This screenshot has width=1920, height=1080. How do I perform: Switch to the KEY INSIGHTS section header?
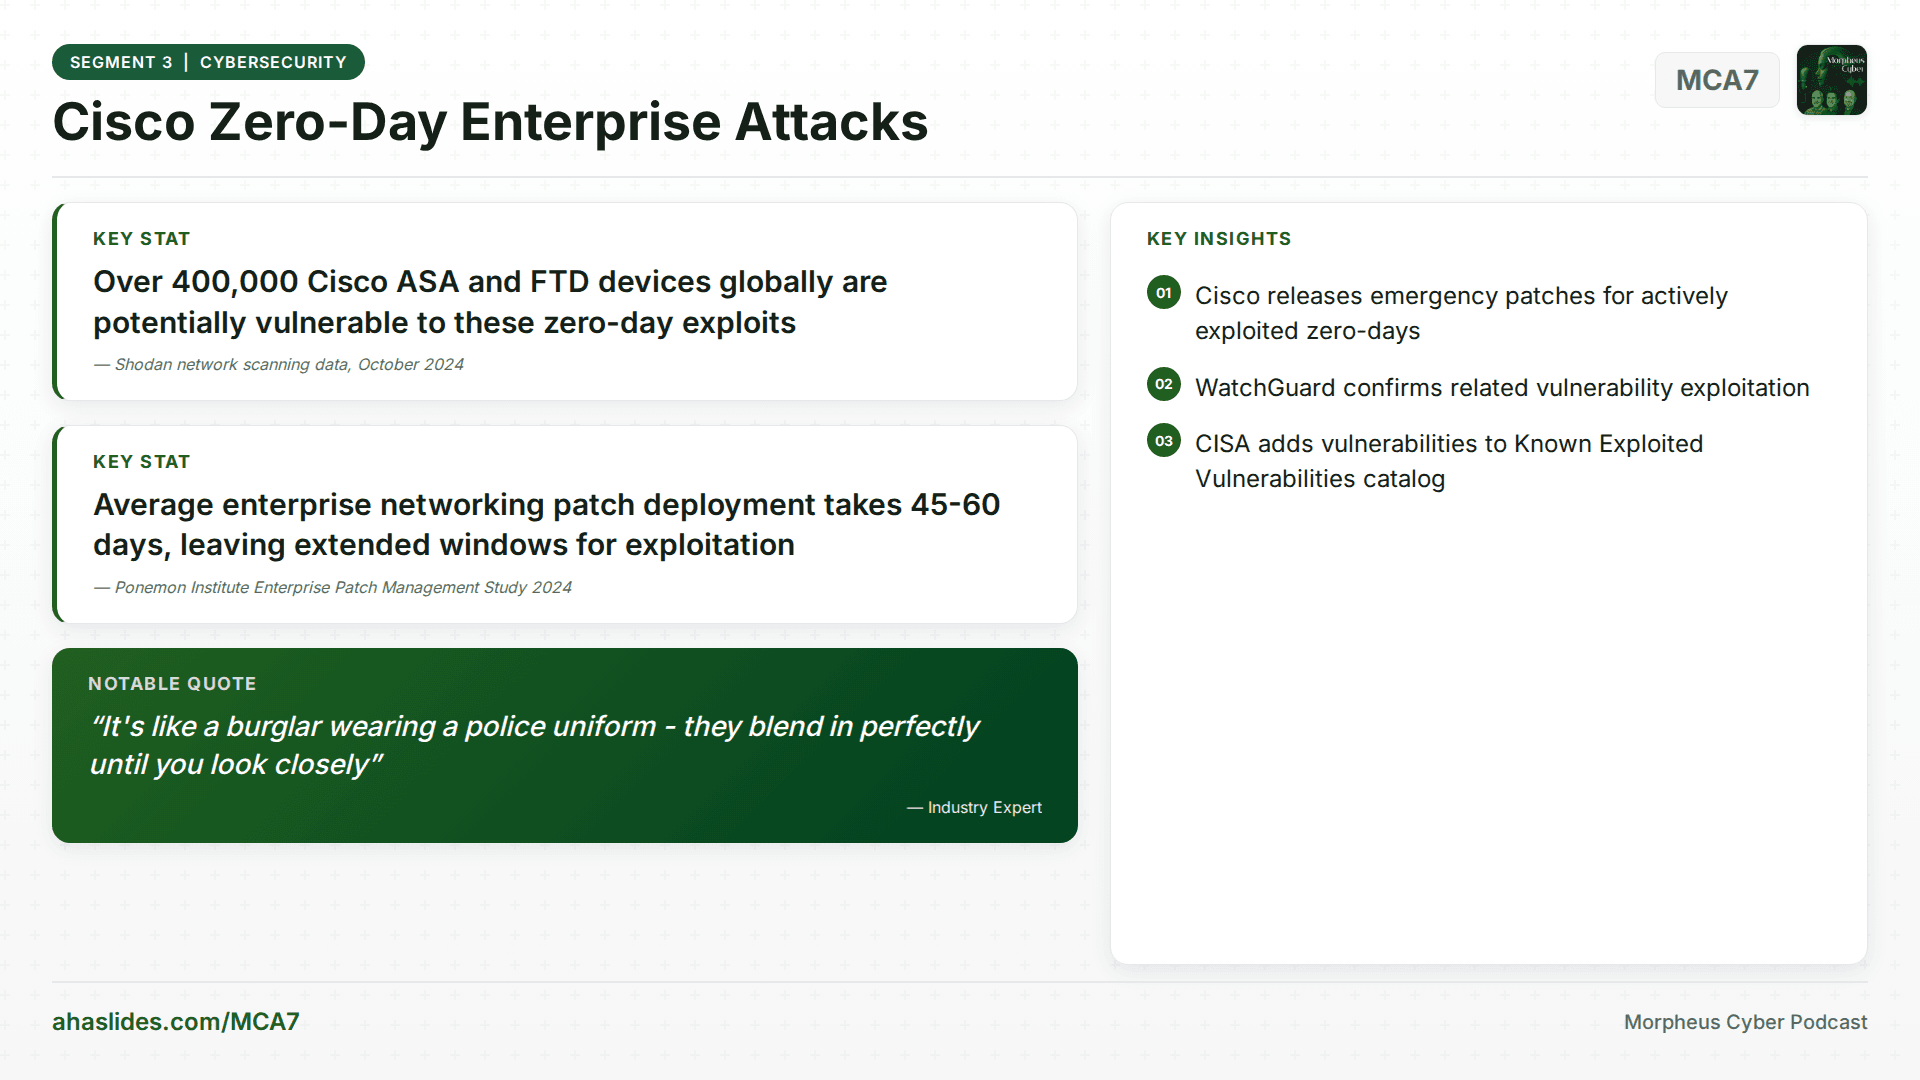point(1218,238)
